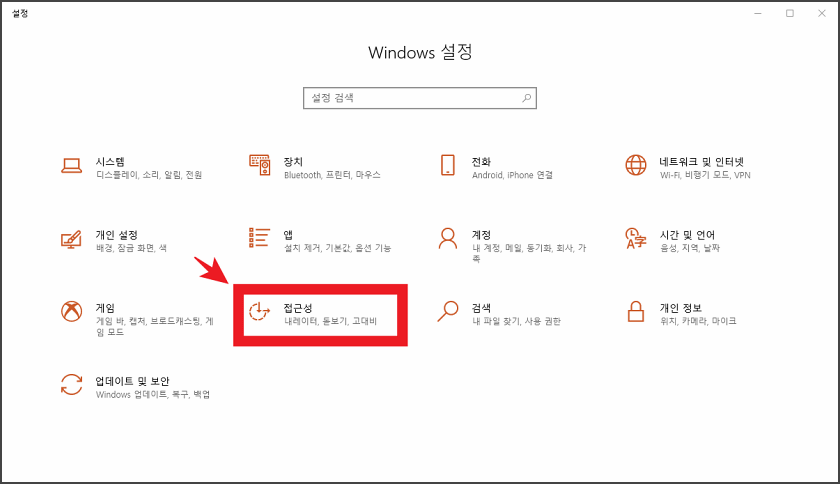Click the text Windows 업데이트, 복구, 백업

tap(153, 395)
